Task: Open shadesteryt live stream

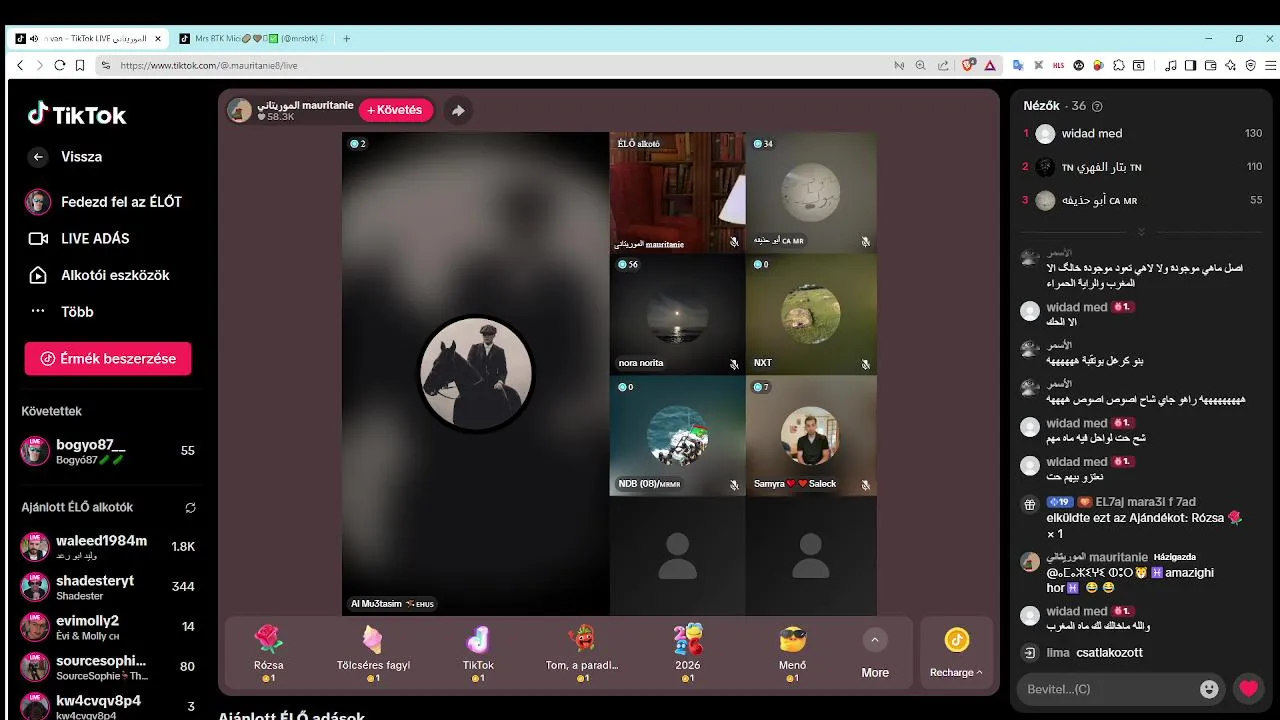Action: pyautogui.click(x=108, y=587)
